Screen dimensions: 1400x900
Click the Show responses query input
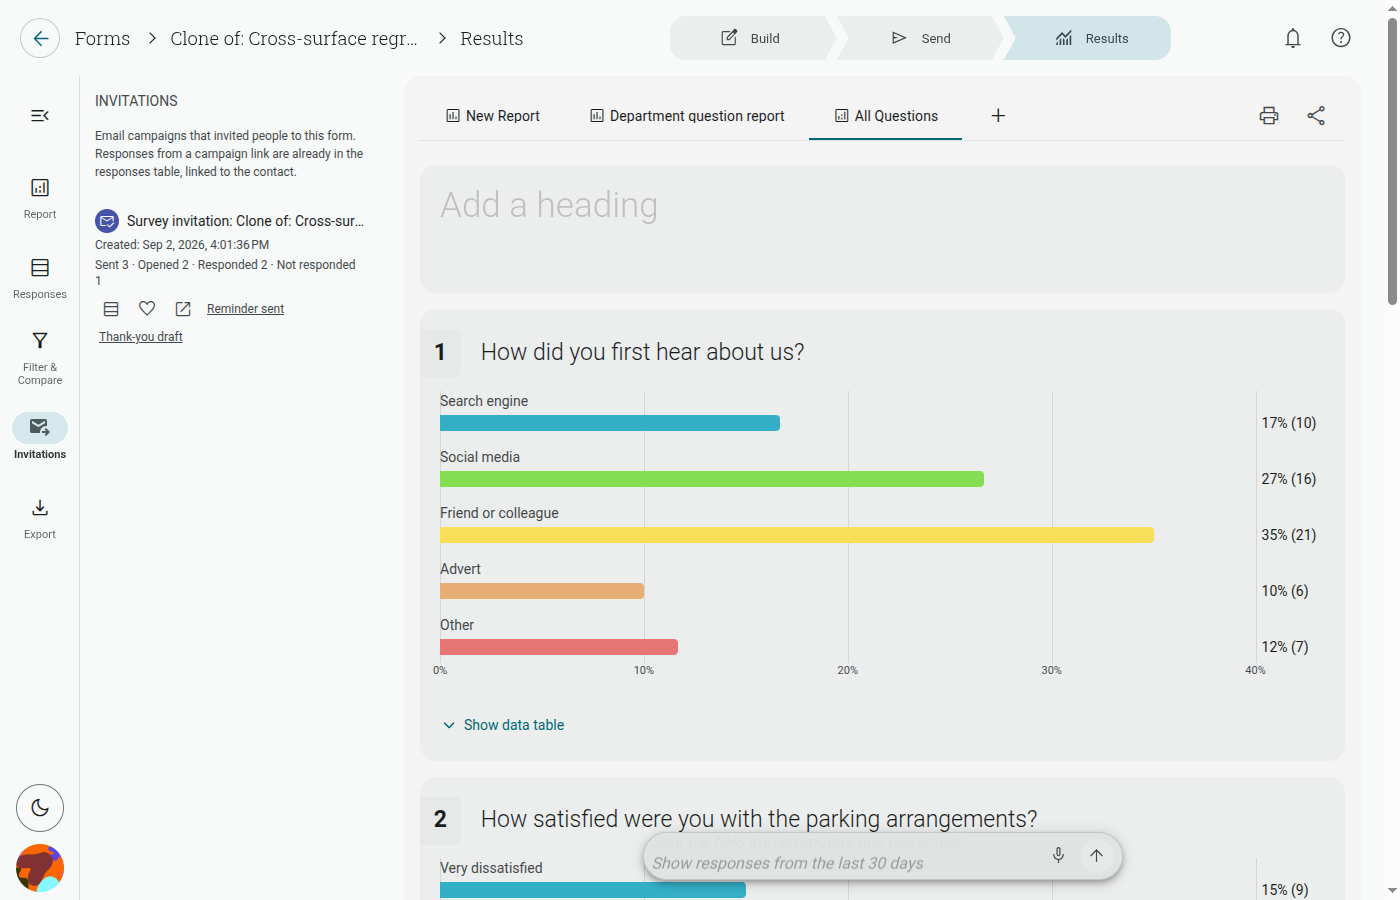845,863
